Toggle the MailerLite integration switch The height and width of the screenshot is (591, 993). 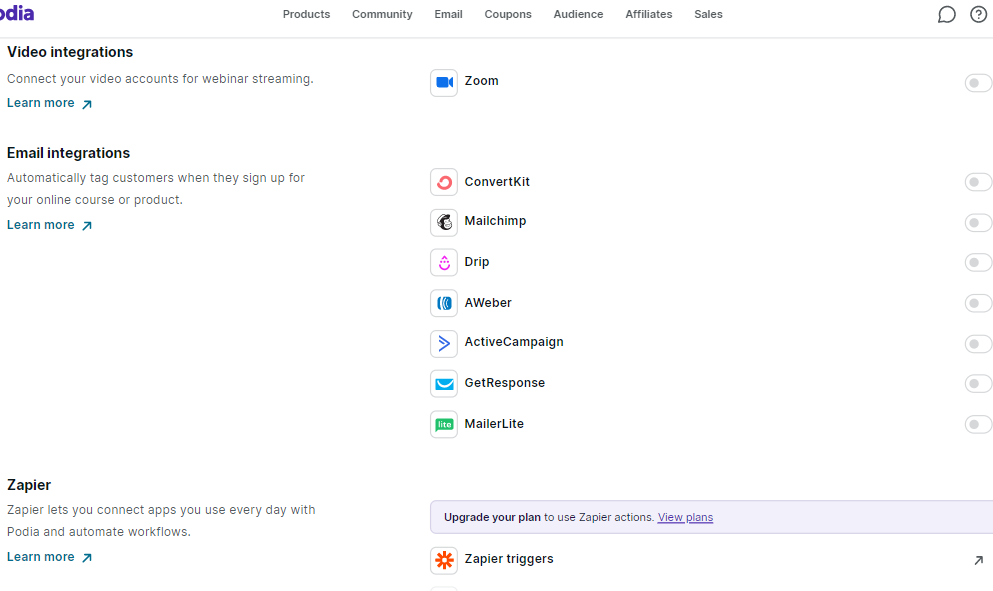(978, 424)
